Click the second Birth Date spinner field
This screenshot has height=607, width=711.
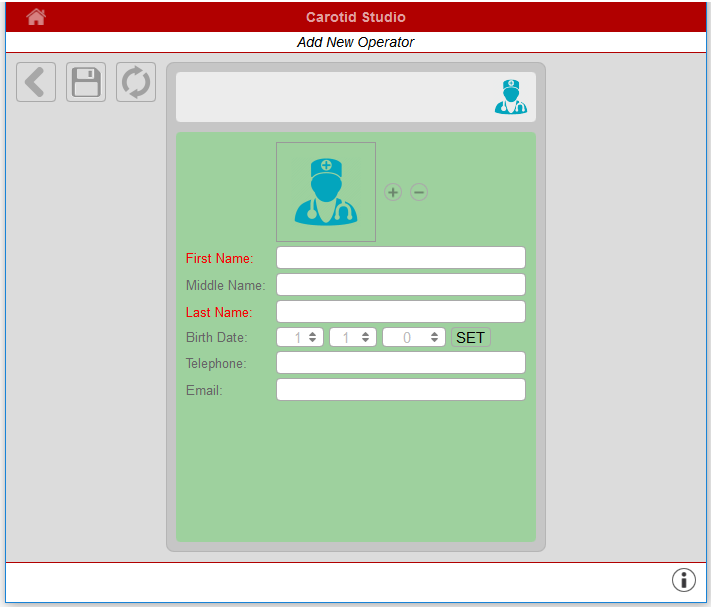(353, 337)
